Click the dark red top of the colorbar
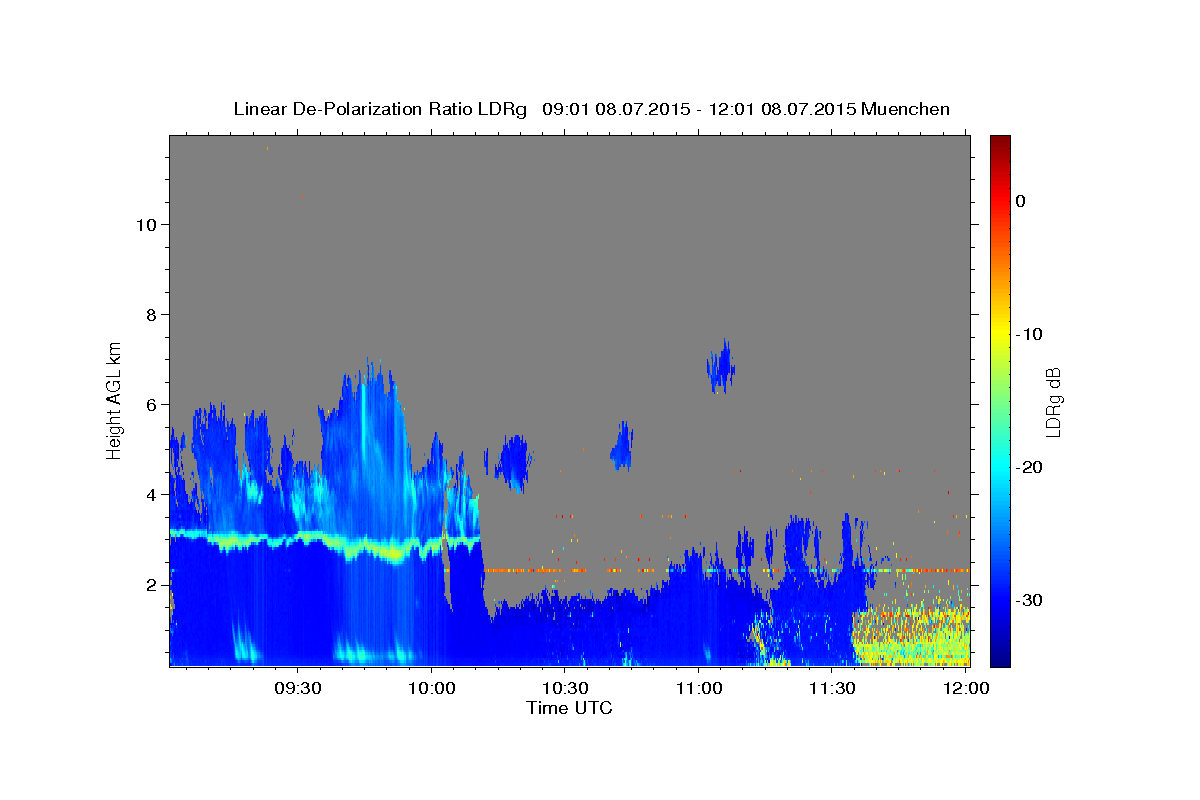The image size is (1200, 800). 999,145
